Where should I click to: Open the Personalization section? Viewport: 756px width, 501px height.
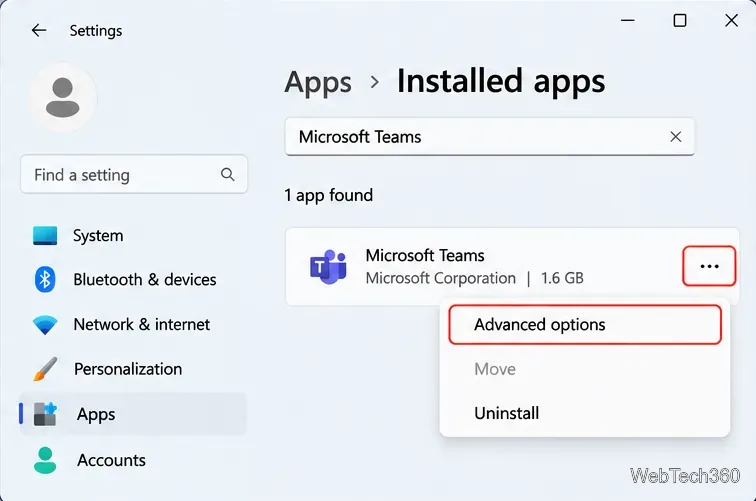[x=133, y=369]
